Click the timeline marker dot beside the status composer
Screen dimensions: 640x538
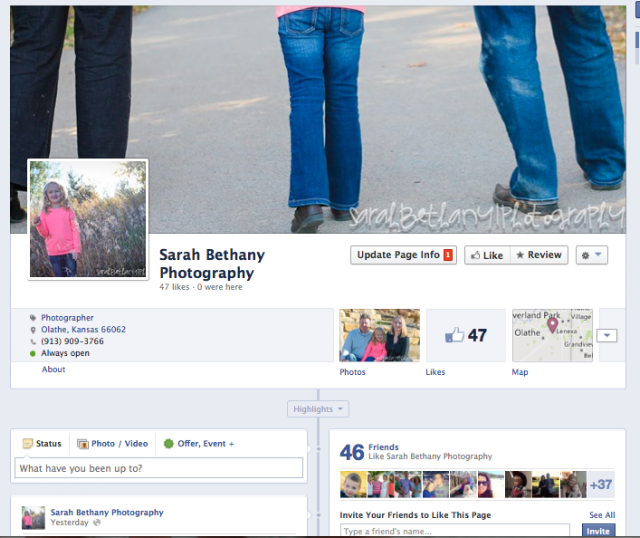pos(318,449)
